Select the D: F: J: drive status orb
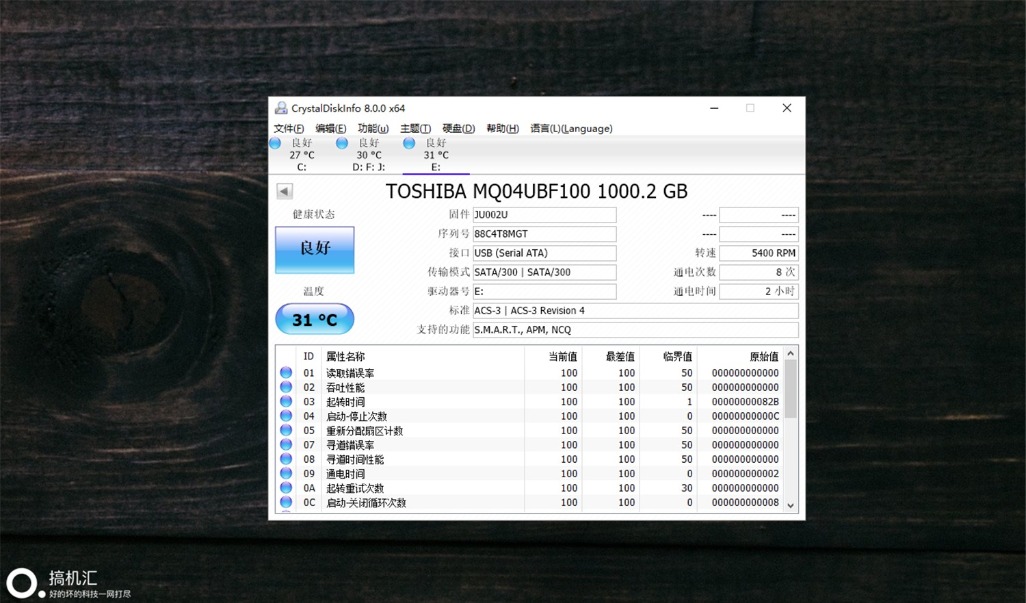This screenshot has width=1026, height=603. click(x=342, y=143)
